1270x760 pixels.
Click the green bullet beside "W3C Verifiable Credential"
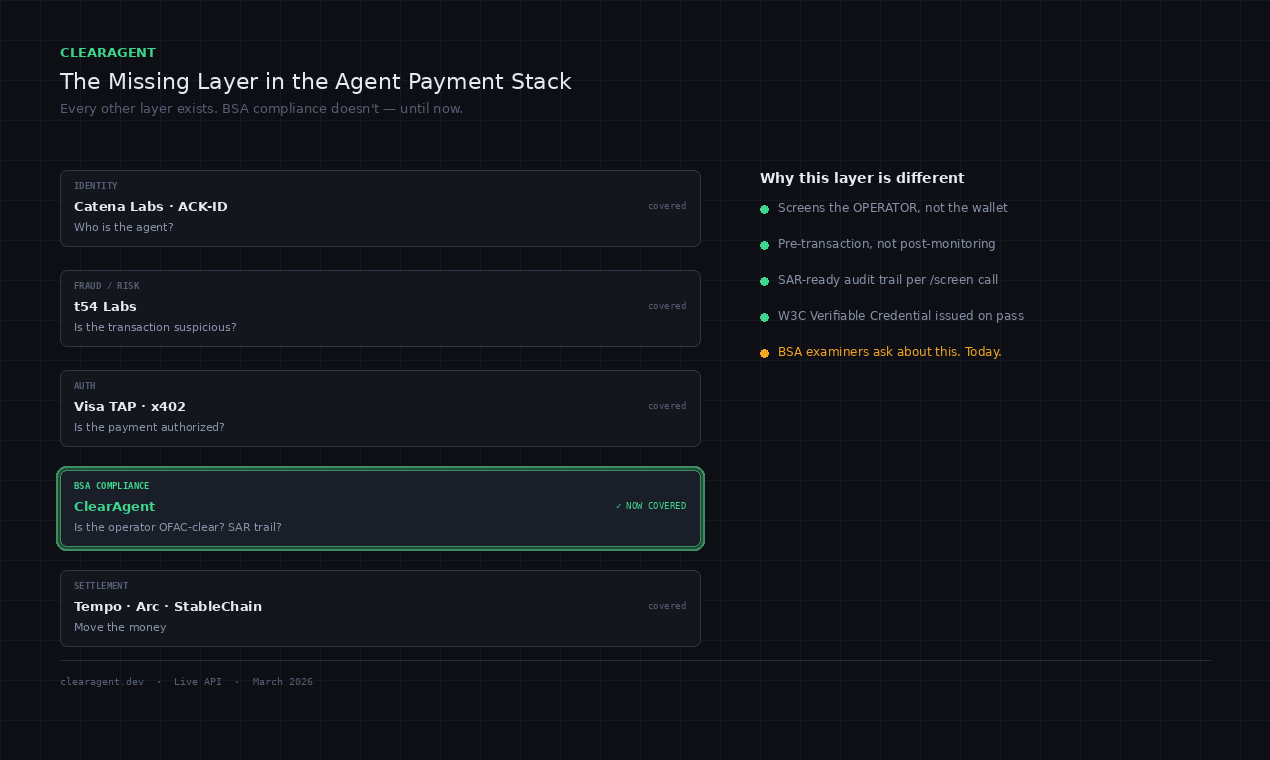[764, 317]
